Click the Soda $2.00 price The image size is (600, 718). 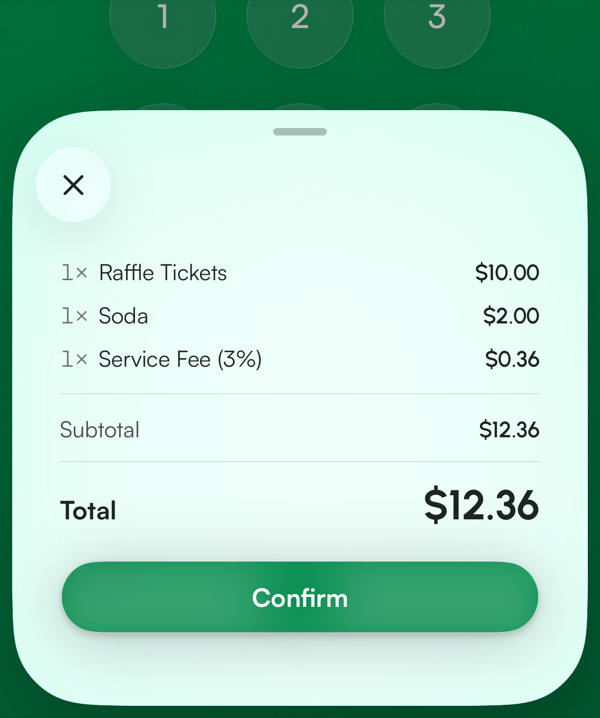511,316
